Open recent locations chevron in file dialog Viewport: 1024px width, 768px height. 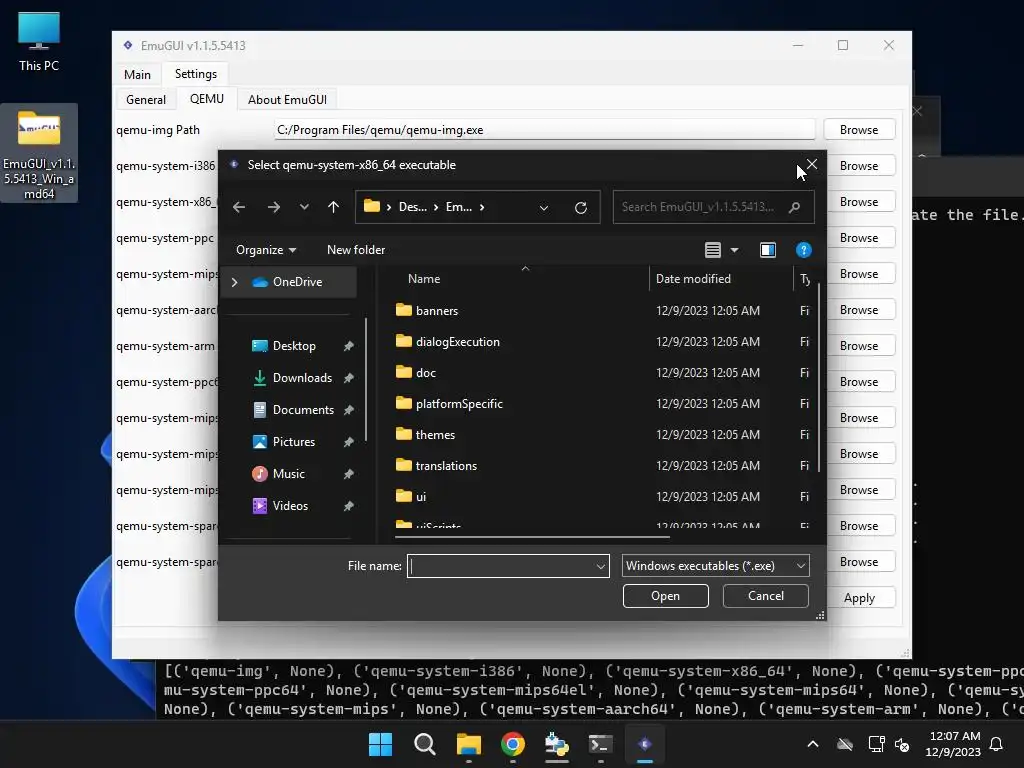(304, 207)
